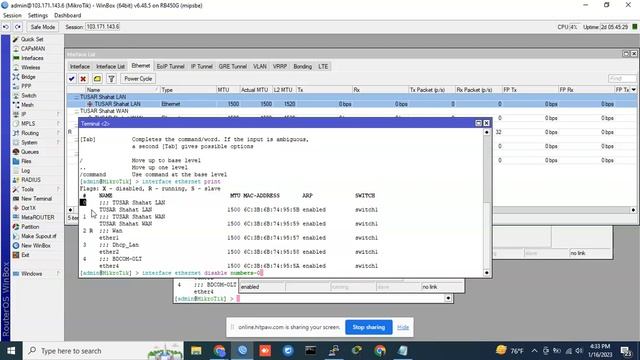Viewport: 640px width, 360px height.
Task: Open Bridge from the sidebar
Action: (28, 77)
